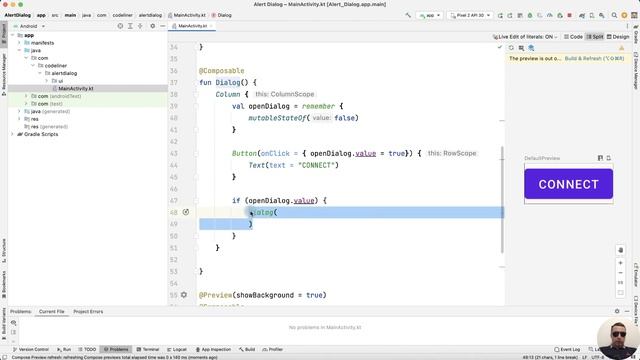Click the editor vertical scrollbar

[502, 199]
